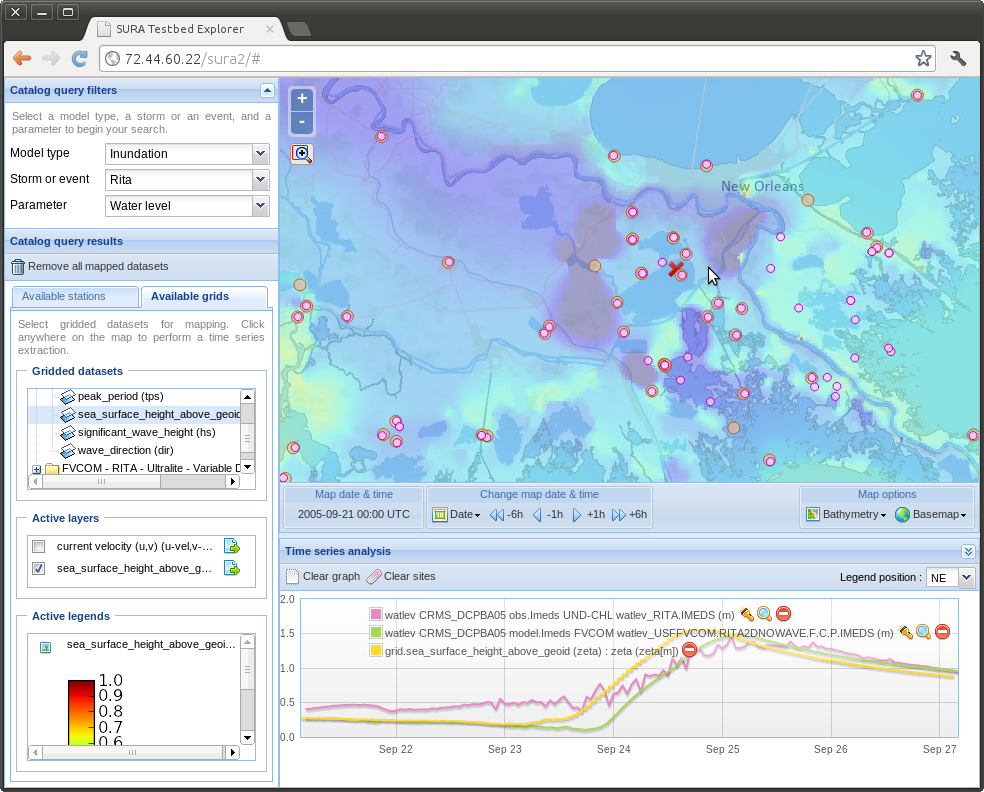The height and width of the screenshot is (792, 984).
Task: Click the New Orleans label on map
Action: pyautogui.click(x=762, y=186)
